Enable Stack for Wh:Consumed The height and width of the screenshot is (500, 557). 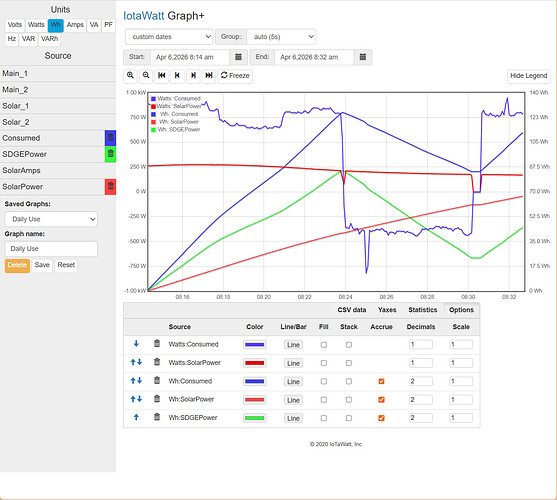point(349,381)
